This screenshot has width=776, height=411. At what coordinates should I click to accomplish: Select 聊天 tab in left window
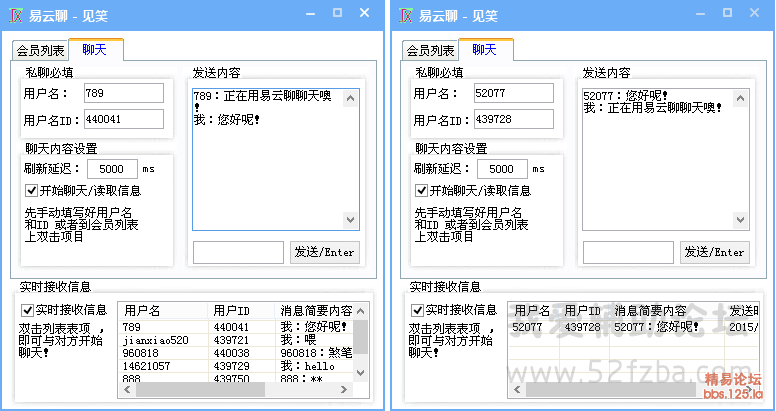(95, 49)
